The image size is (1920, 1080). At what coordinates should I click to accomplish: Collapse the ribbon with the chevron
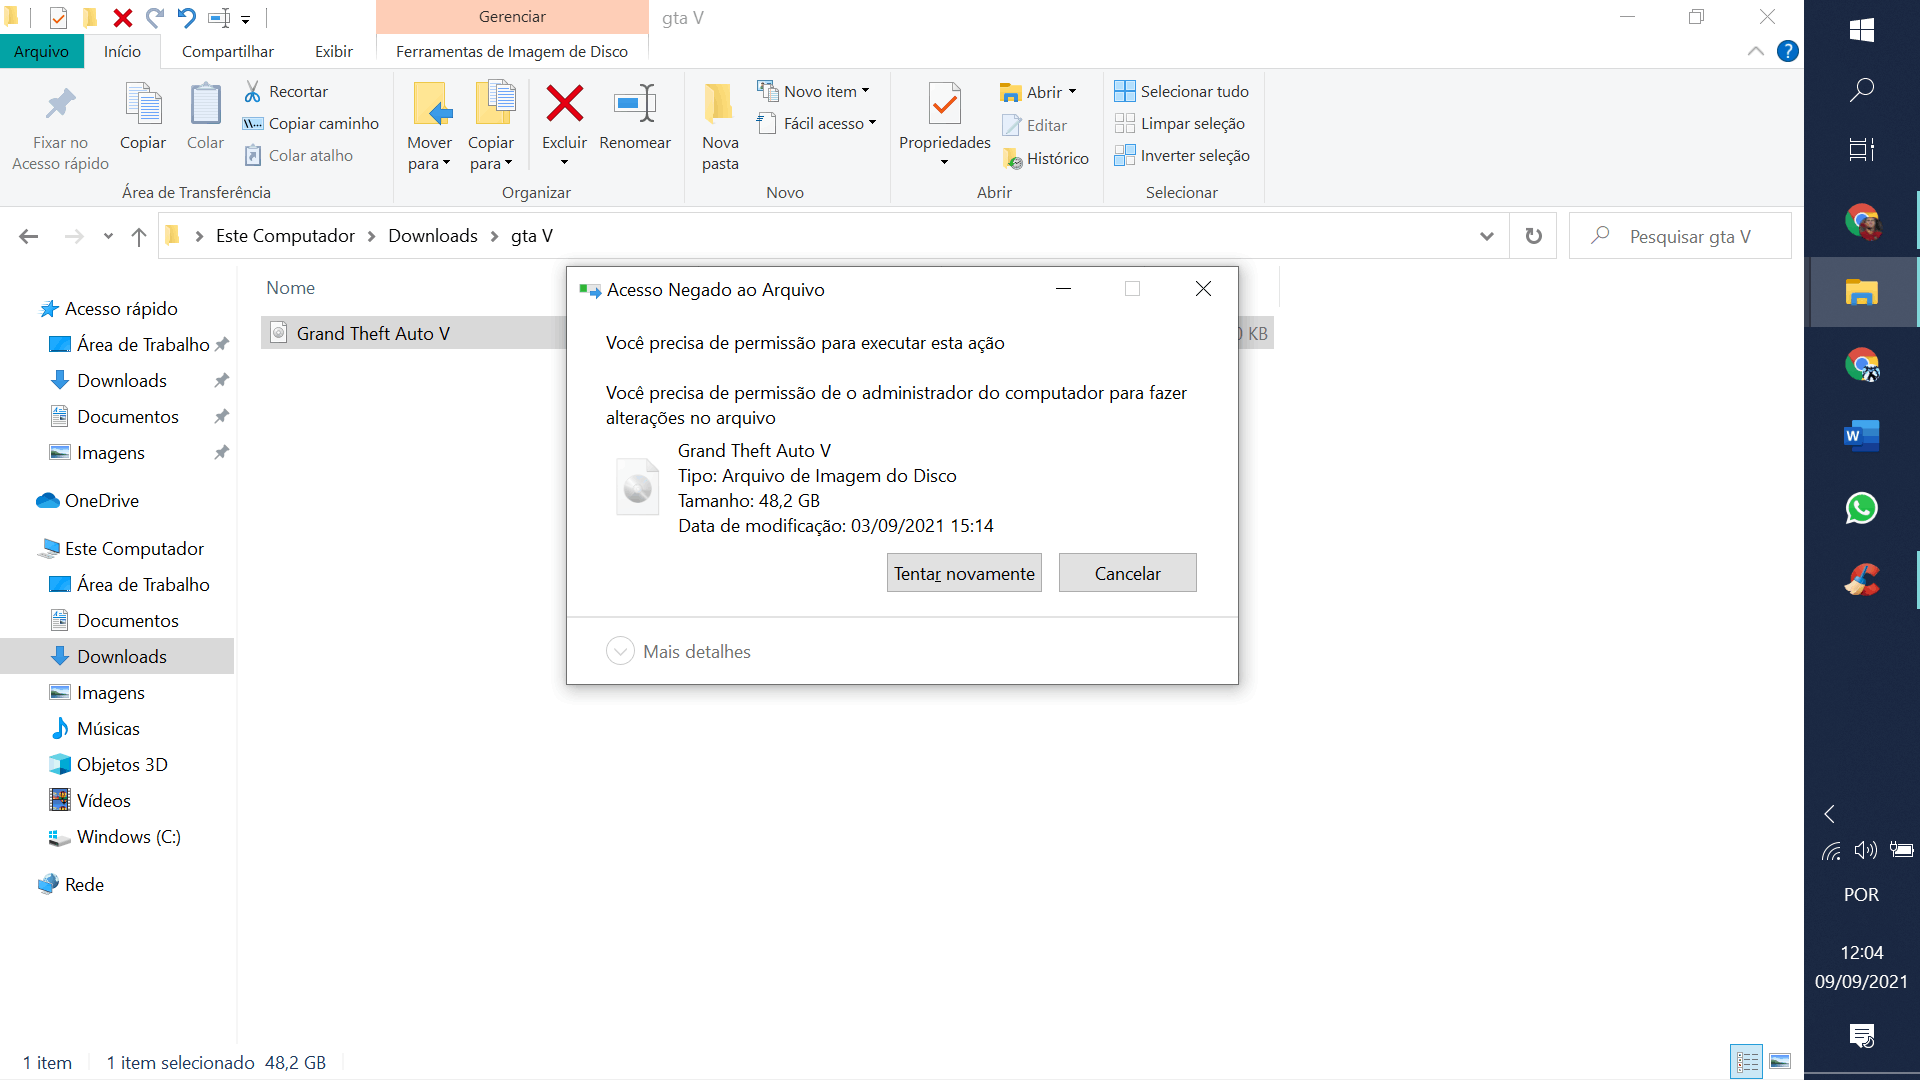click(x=1755, y=51)
